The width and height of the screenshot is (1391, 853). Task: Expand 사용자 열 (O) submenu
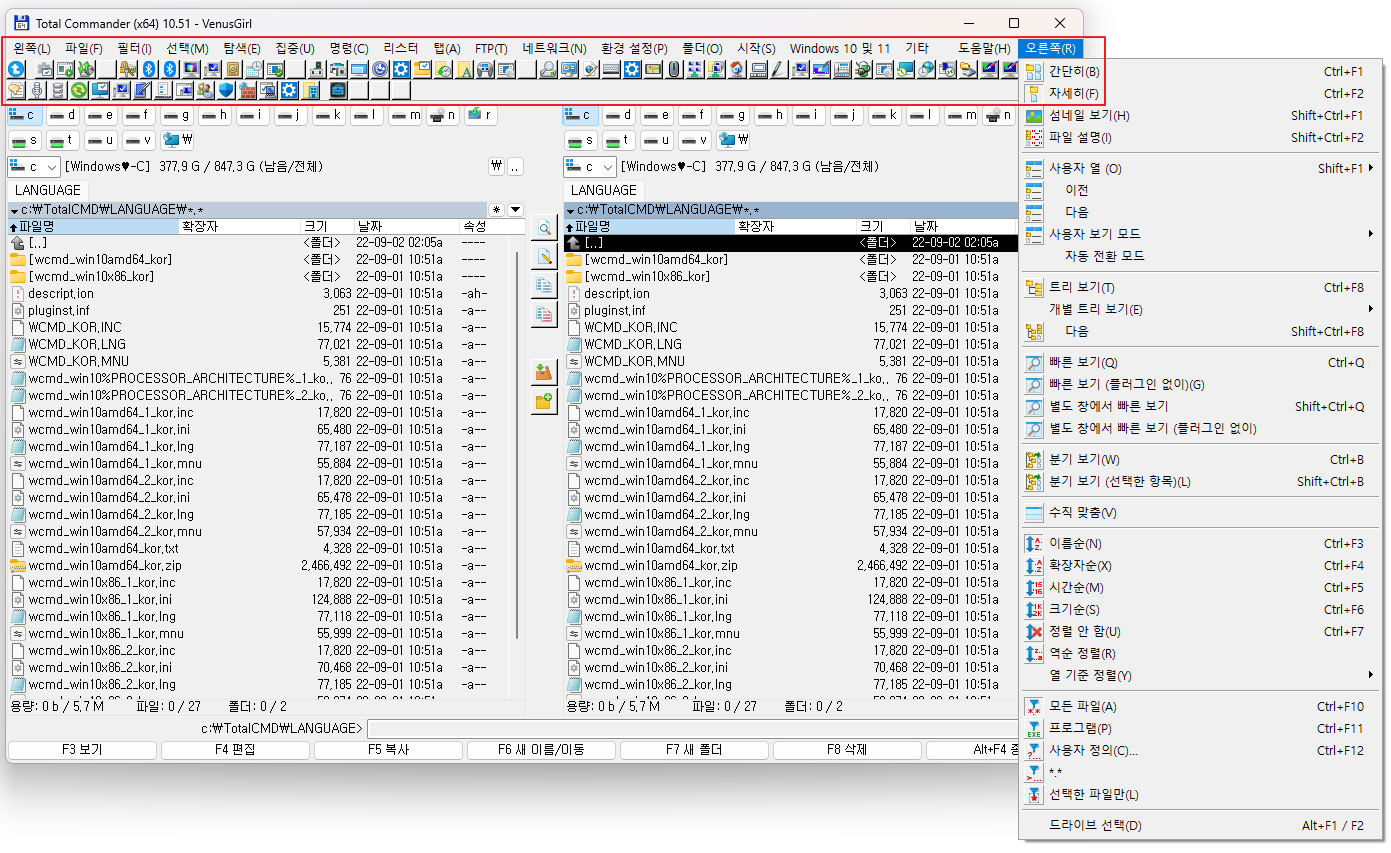click(1198, 169)
